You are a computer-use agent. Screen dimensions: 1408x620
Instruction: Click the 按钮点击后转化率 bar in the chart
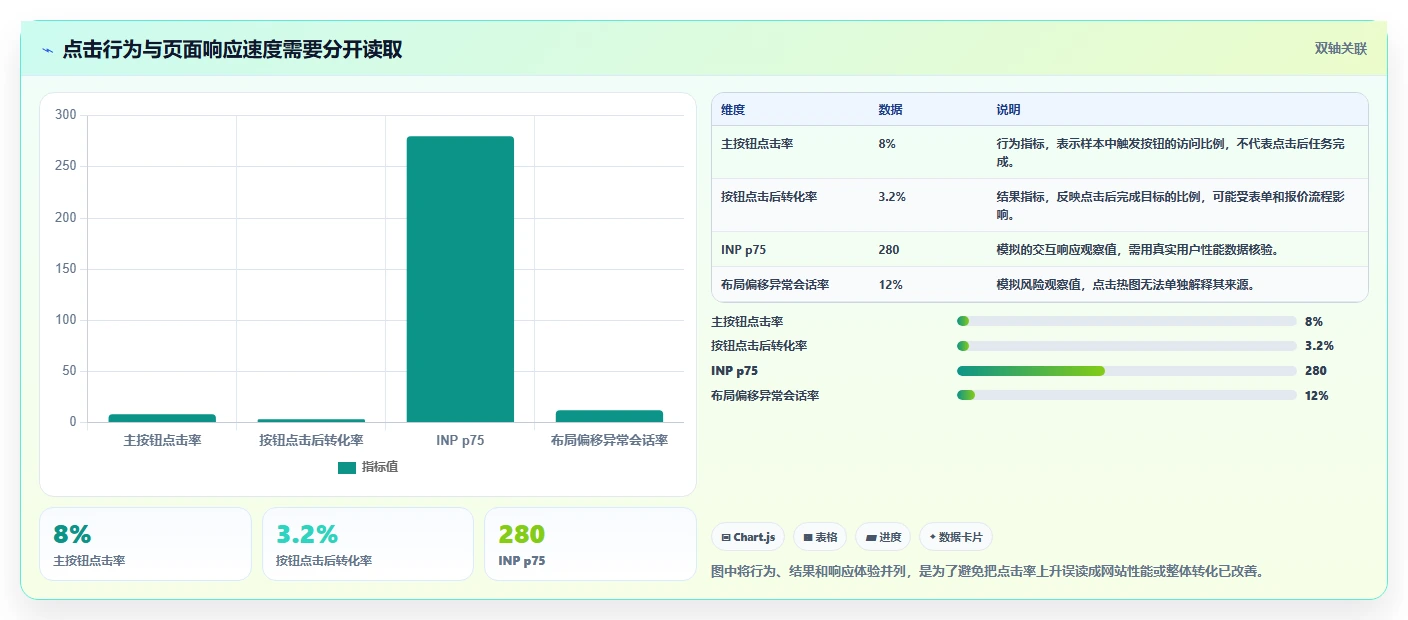(x=311, y=420)
